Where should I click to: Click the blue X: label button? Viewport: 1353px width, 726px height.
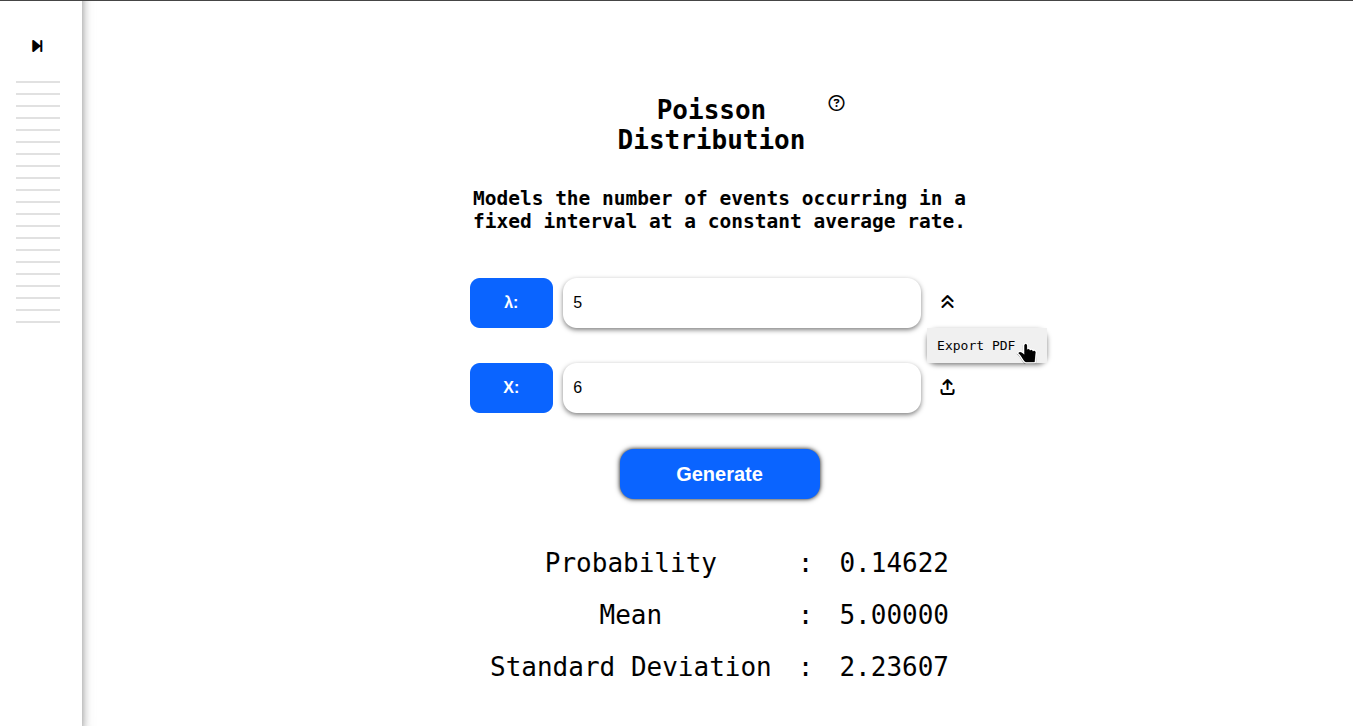(511, 388)
